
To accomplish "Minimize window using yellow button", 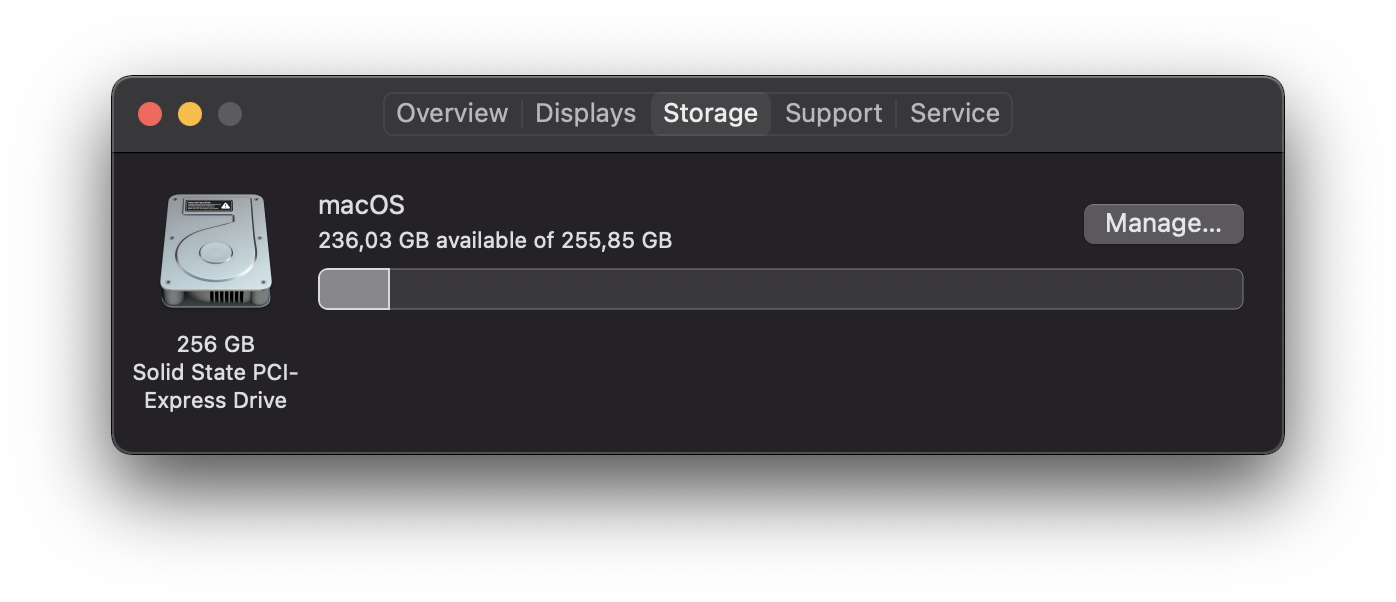I will point(190,114).
